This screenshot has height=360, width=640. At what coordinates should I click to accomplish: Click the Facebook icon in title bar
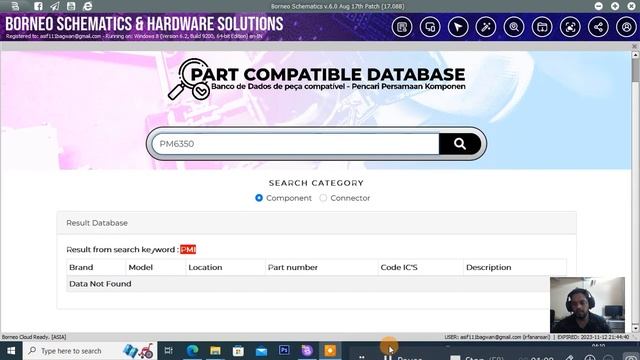pyautogui.click(x=38, y=6)
